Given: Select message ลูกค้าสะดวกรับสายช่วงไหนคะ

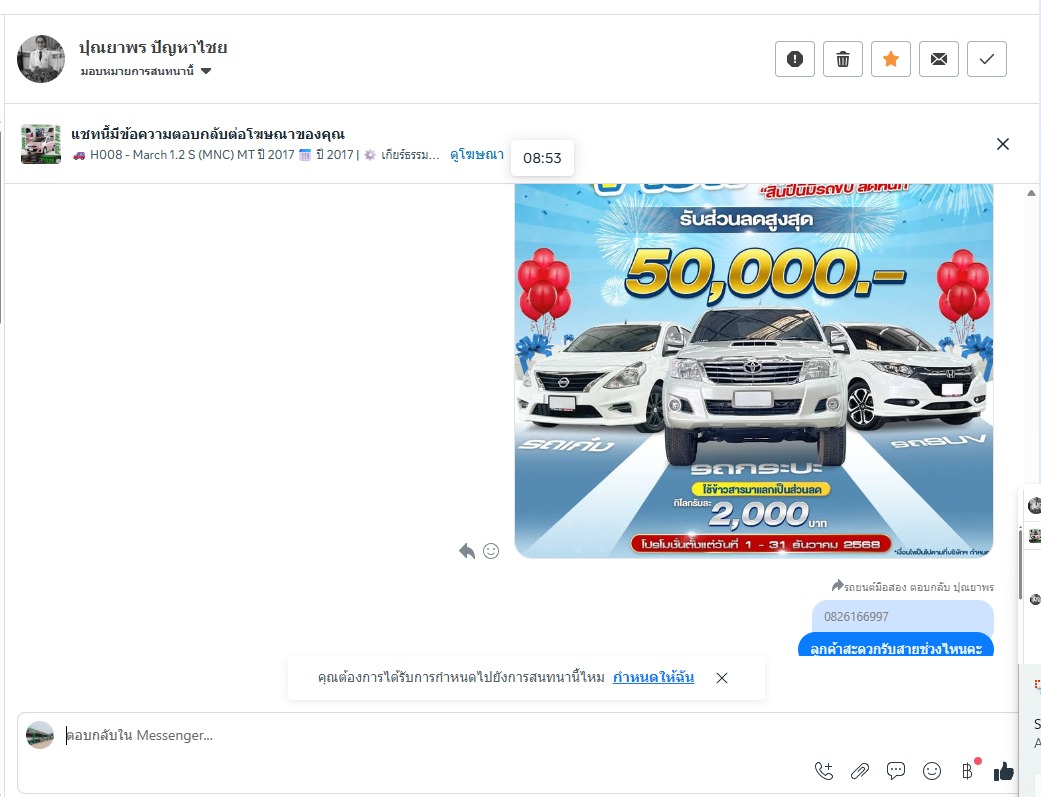Looking at the screenshot, I should (x=896, y=646).
